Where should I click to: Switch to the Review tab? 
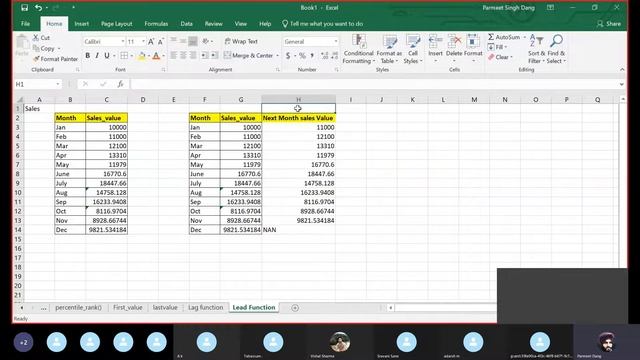click(213, 24)
